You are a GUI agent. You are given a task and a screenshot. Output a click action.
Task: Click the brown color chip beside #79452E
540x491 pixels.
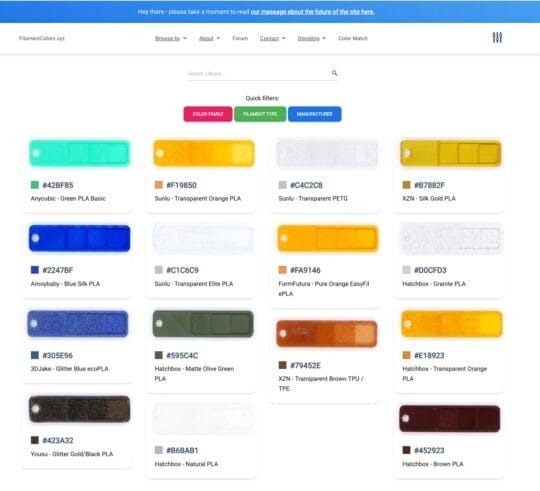(x=282, y=365)
